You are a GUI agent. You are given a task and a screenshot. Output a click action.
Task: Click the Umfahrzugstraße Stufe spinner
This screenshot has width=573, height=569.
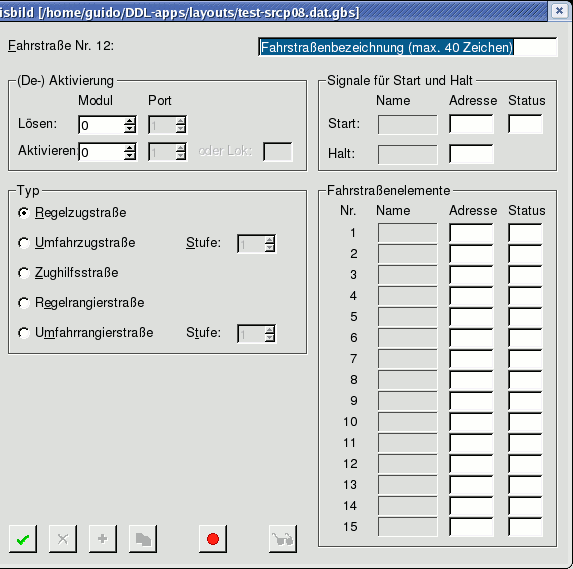click(x=257, y=243)
